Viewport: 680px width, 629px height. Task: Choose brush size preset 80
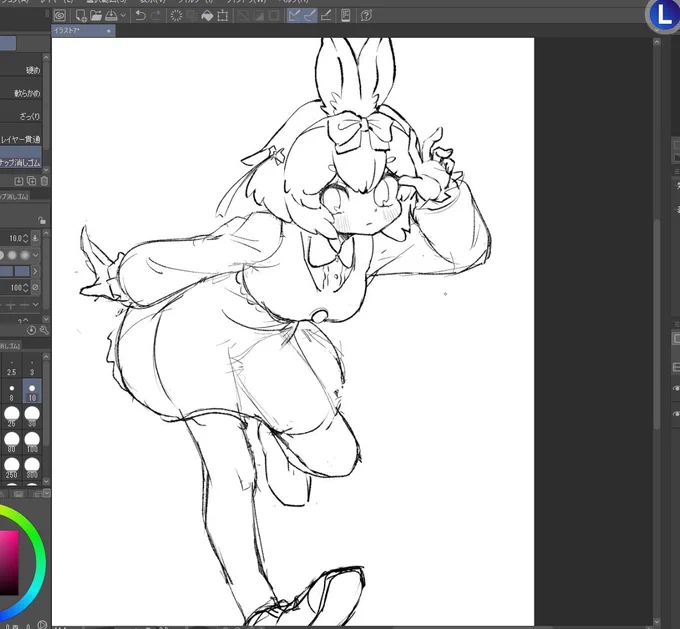pos(12,442)
